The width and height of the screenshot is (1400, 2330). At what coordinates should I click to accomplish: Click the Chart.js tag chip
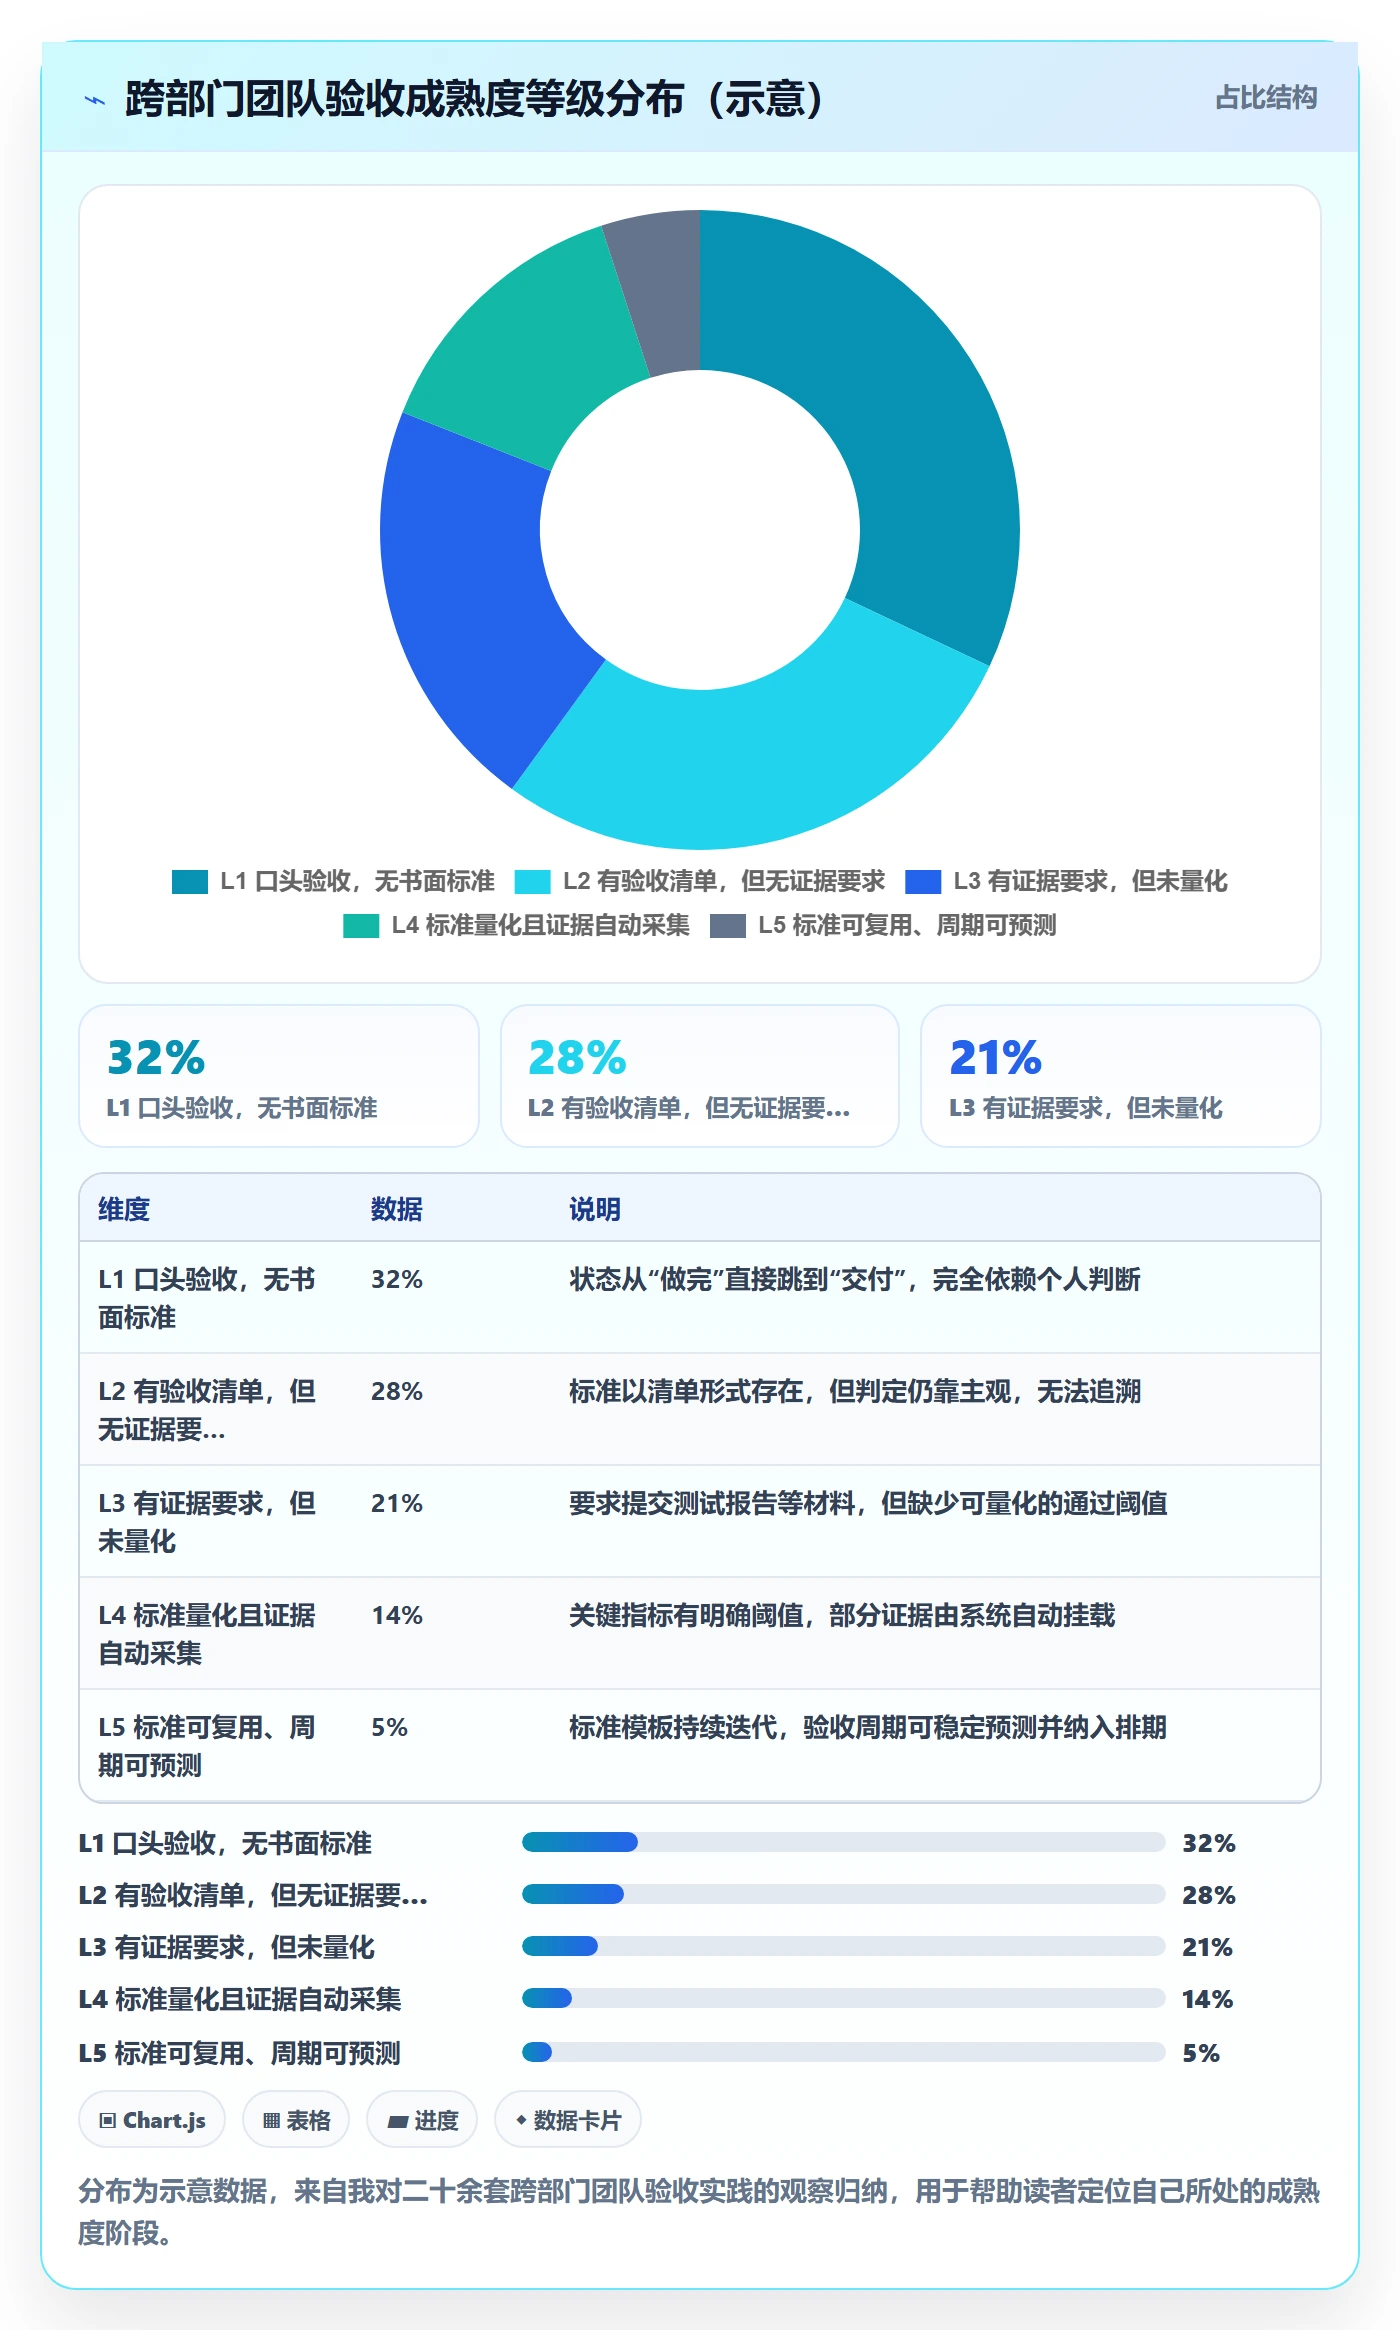point(152,2120)
